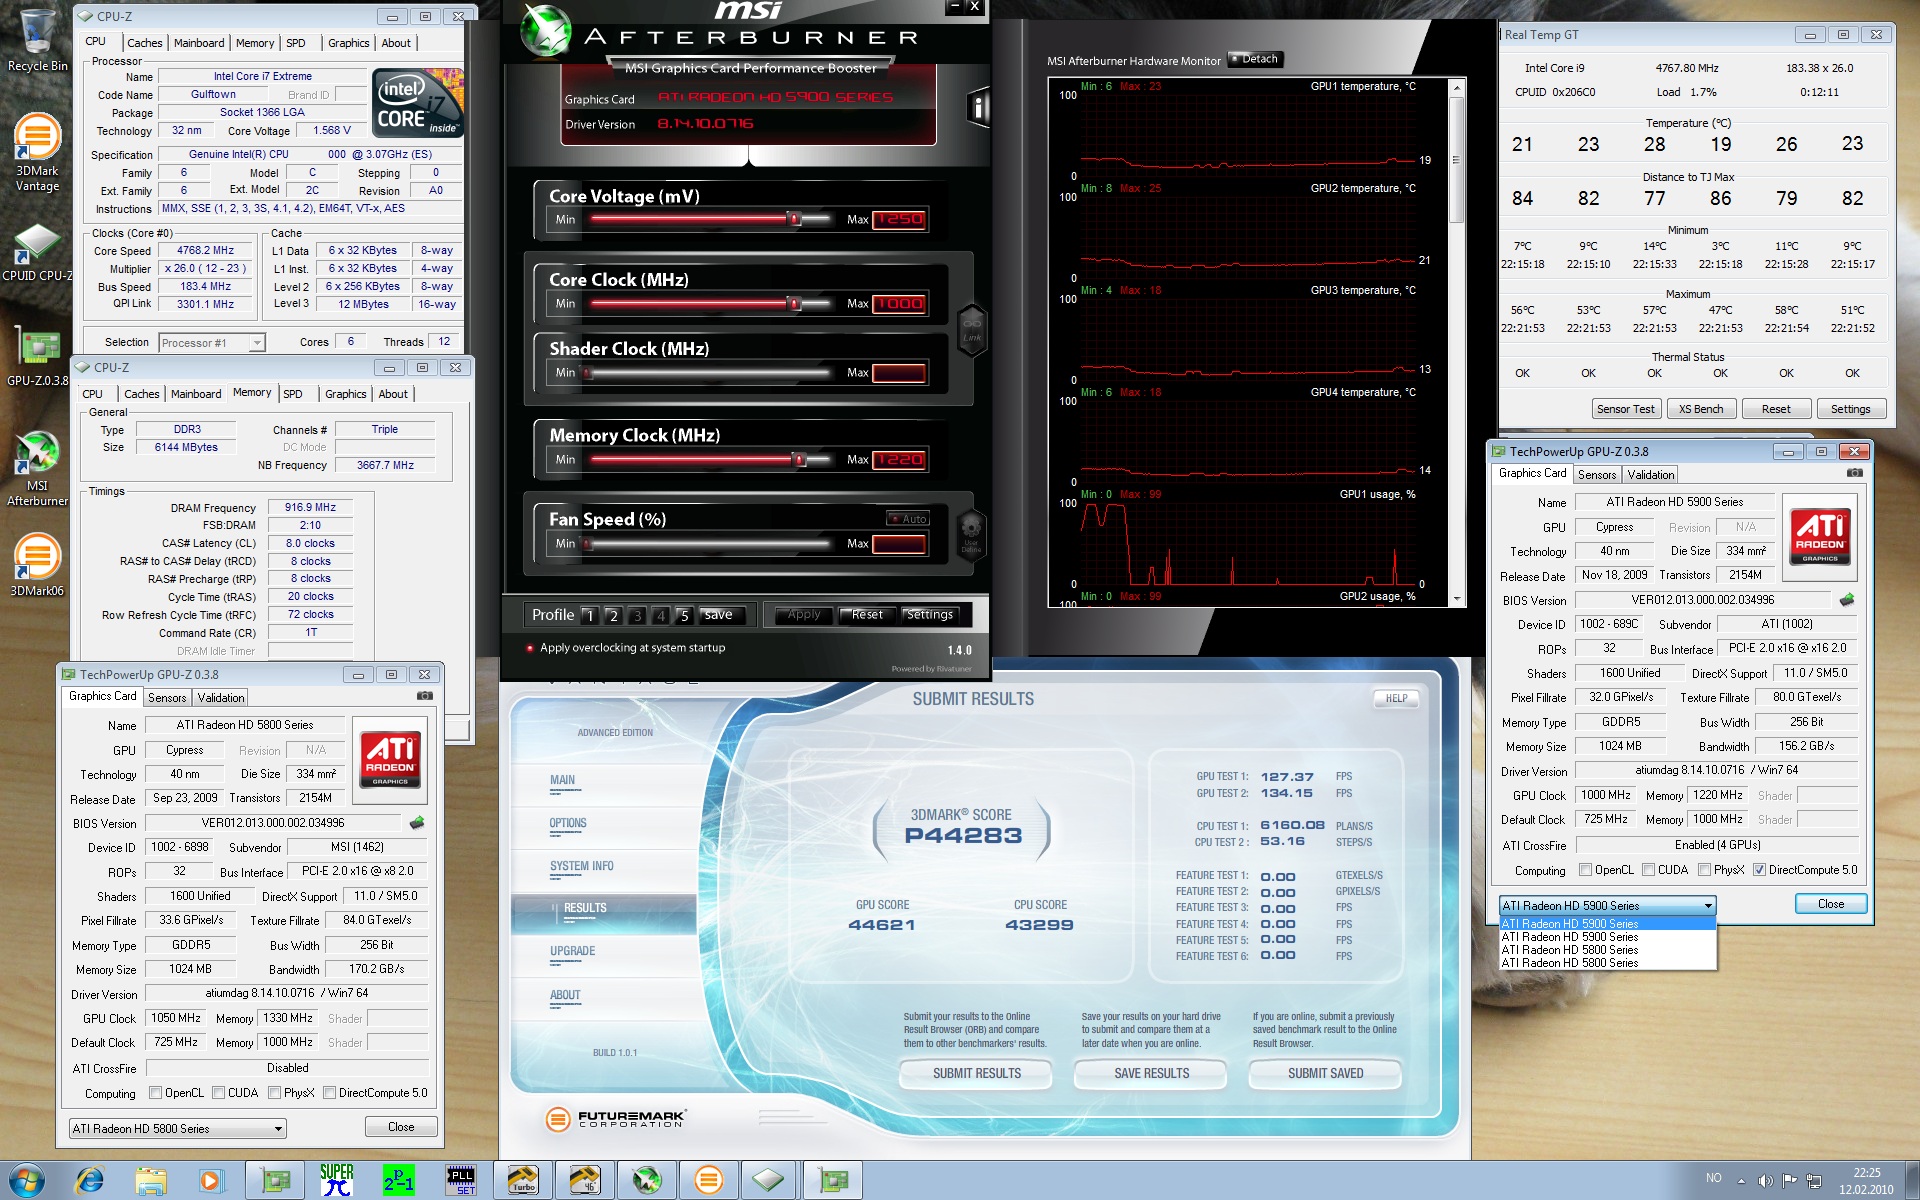Click the PLL SET taskbar icon

tap(461, 1180)
